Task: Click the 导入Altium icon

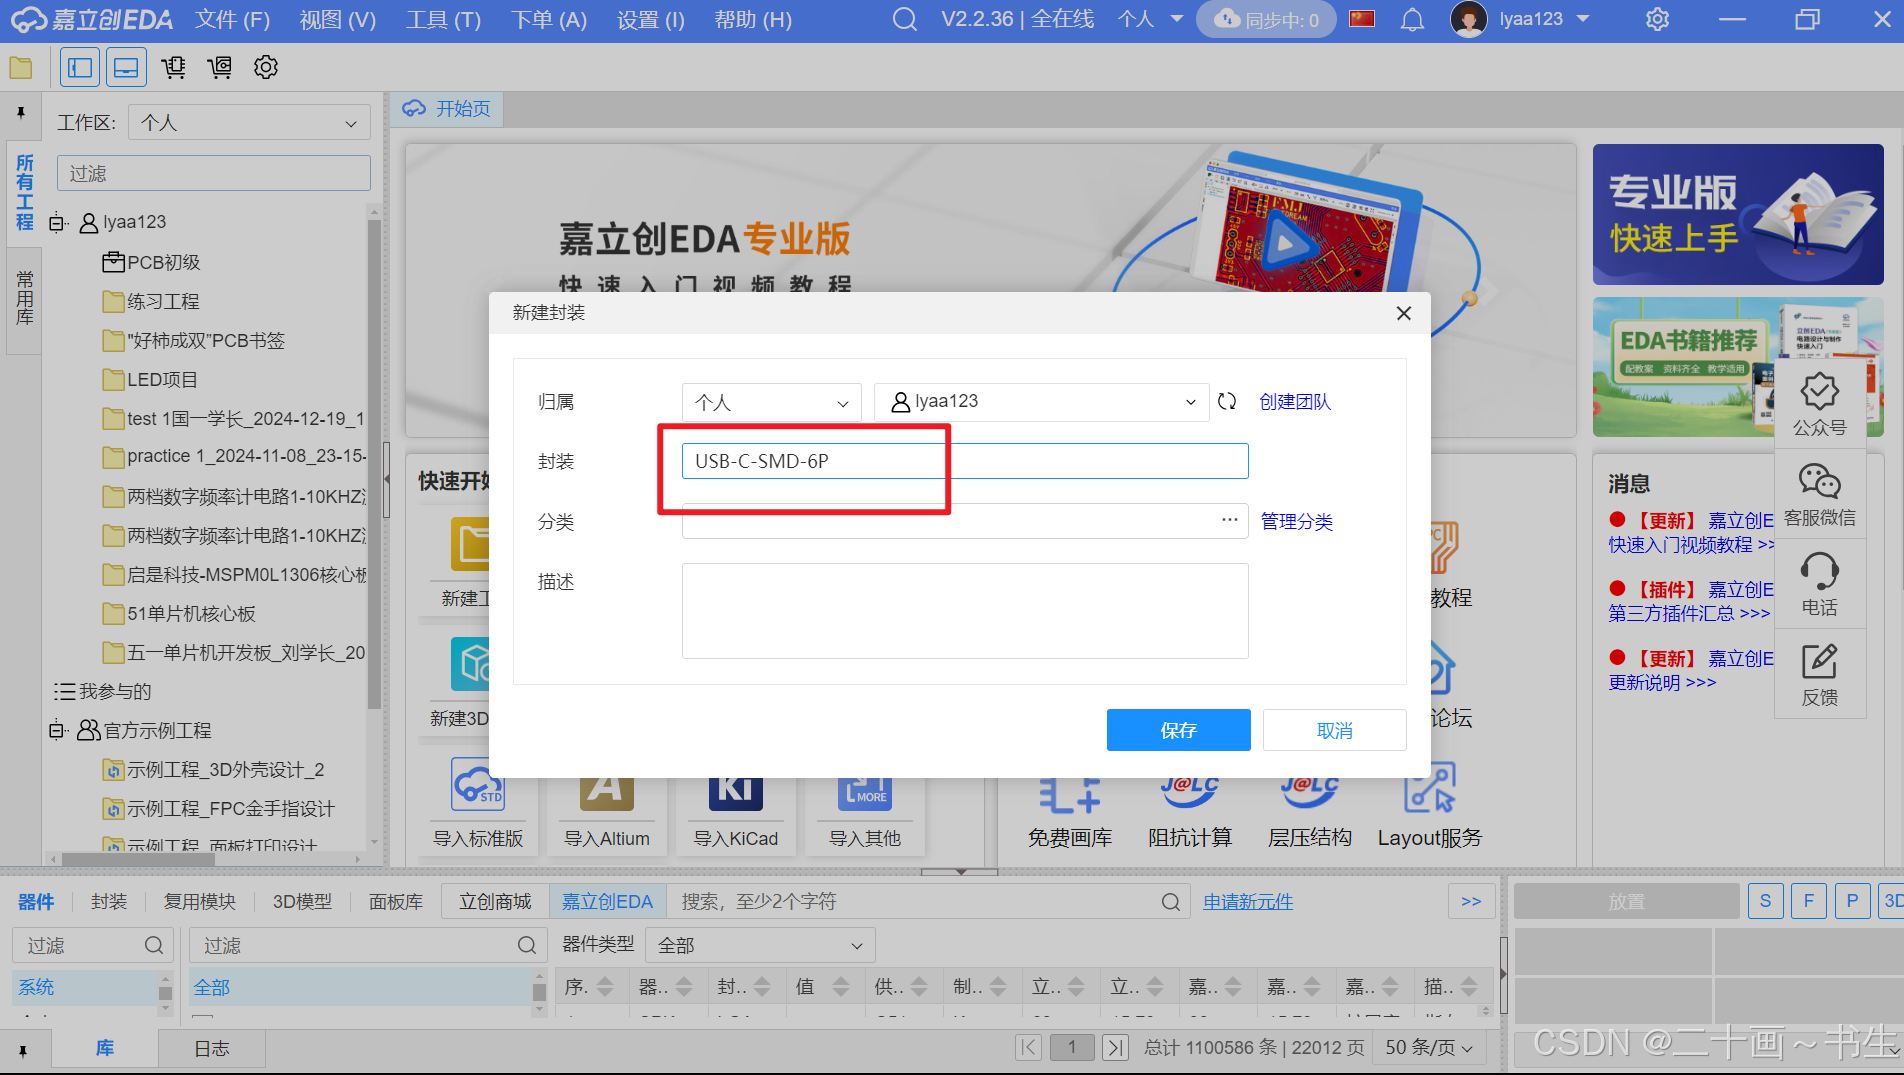Action: pos(607,792)
